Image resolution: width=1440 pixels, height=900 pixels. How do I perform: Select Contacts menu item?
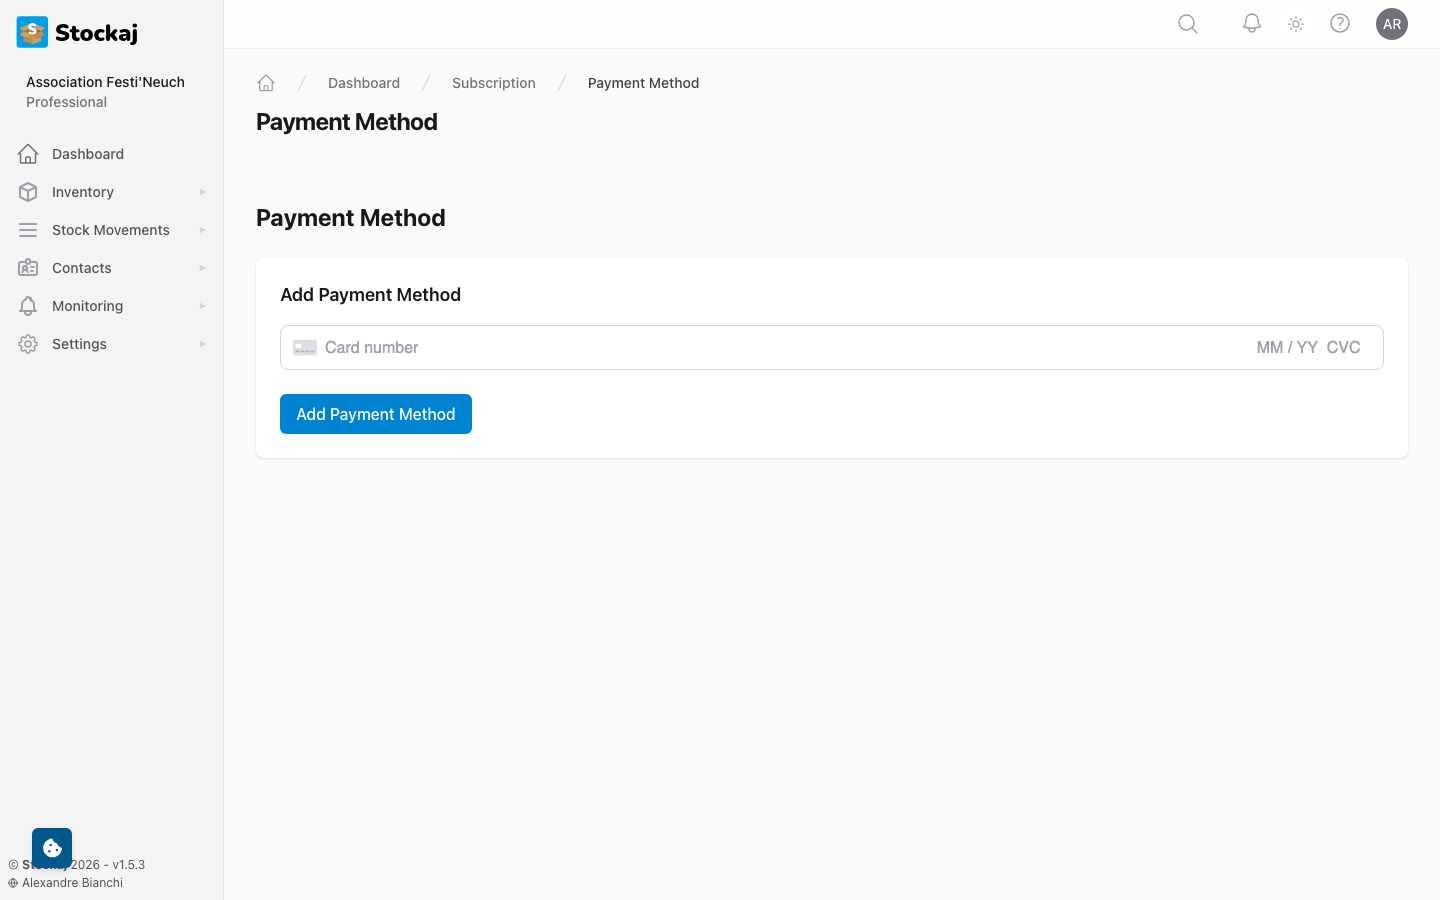click(112, 268)
